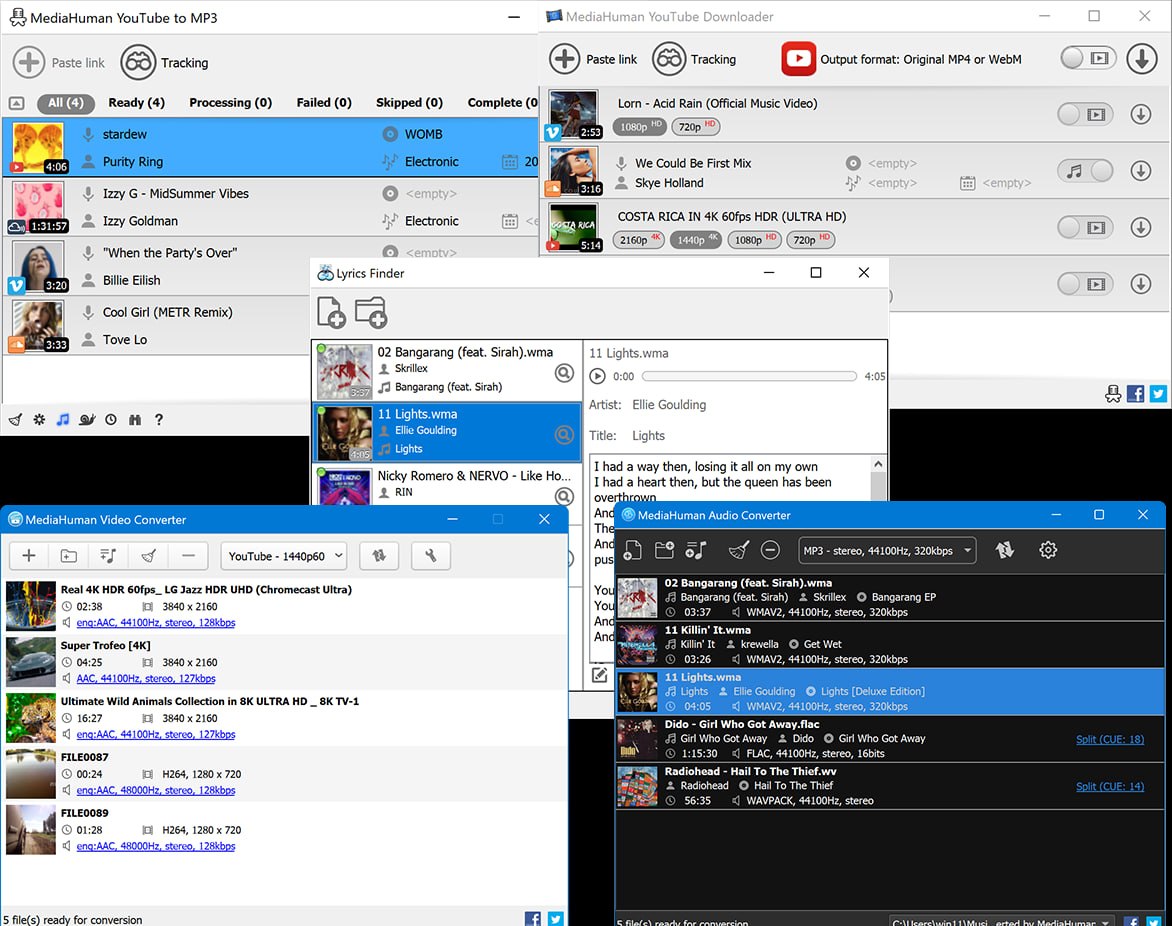This screenshot has width=1172, height=926.
Task: Download We Could Be First Mix track
Action: pyautogui.click(x=1141, y=171)
